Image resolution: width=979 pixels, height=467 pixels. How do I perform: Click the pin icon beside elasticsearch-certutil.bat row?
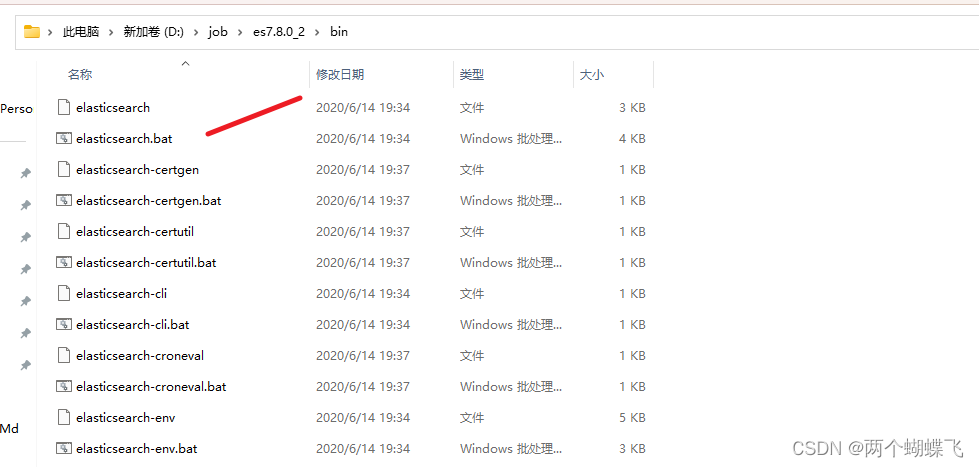[x=25, y=269]
